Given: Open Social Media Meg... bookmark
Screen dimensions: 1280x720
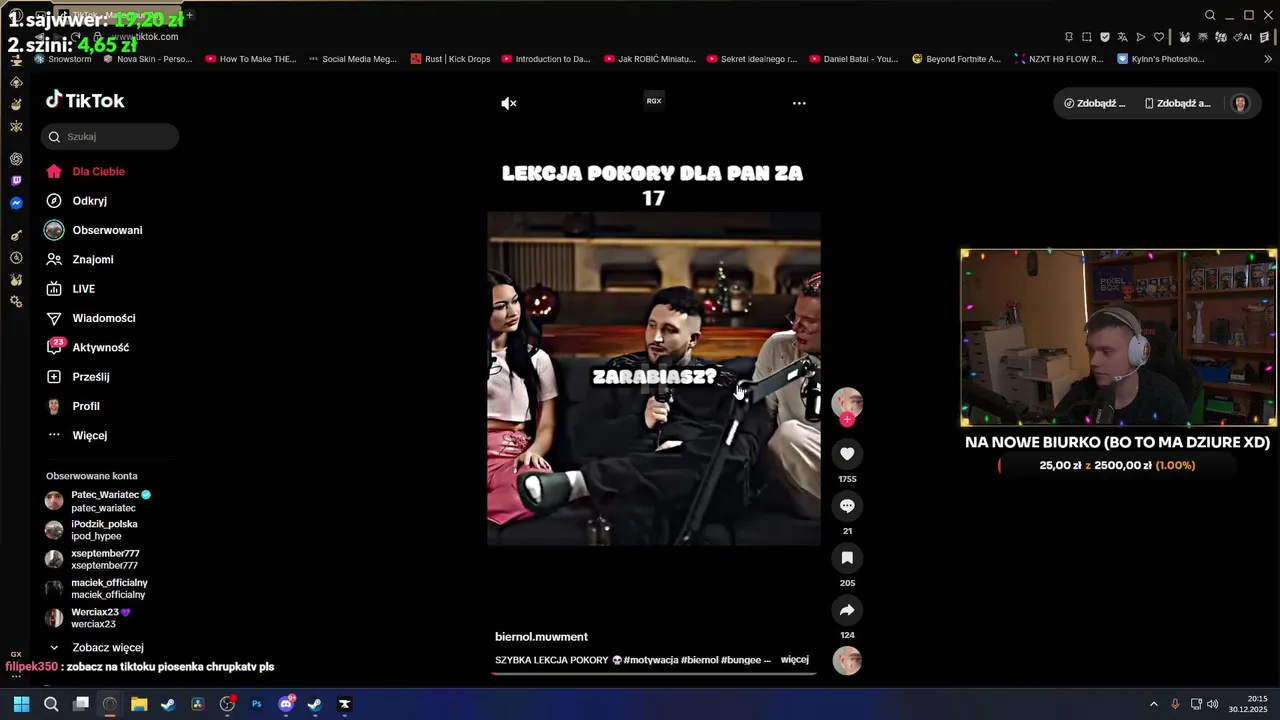Looking at the screenshot, I should [x=353, y=59].
